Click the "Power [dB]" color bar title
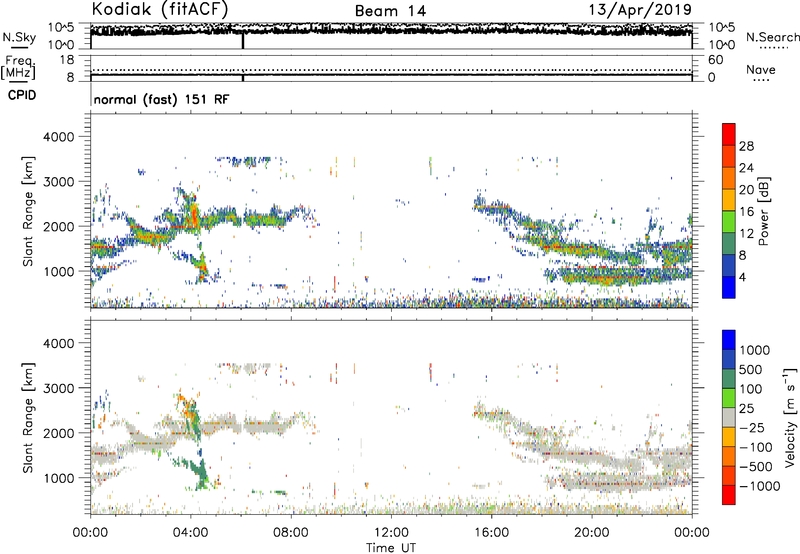The width and height of the screenshot is (800, 554). 763,211
